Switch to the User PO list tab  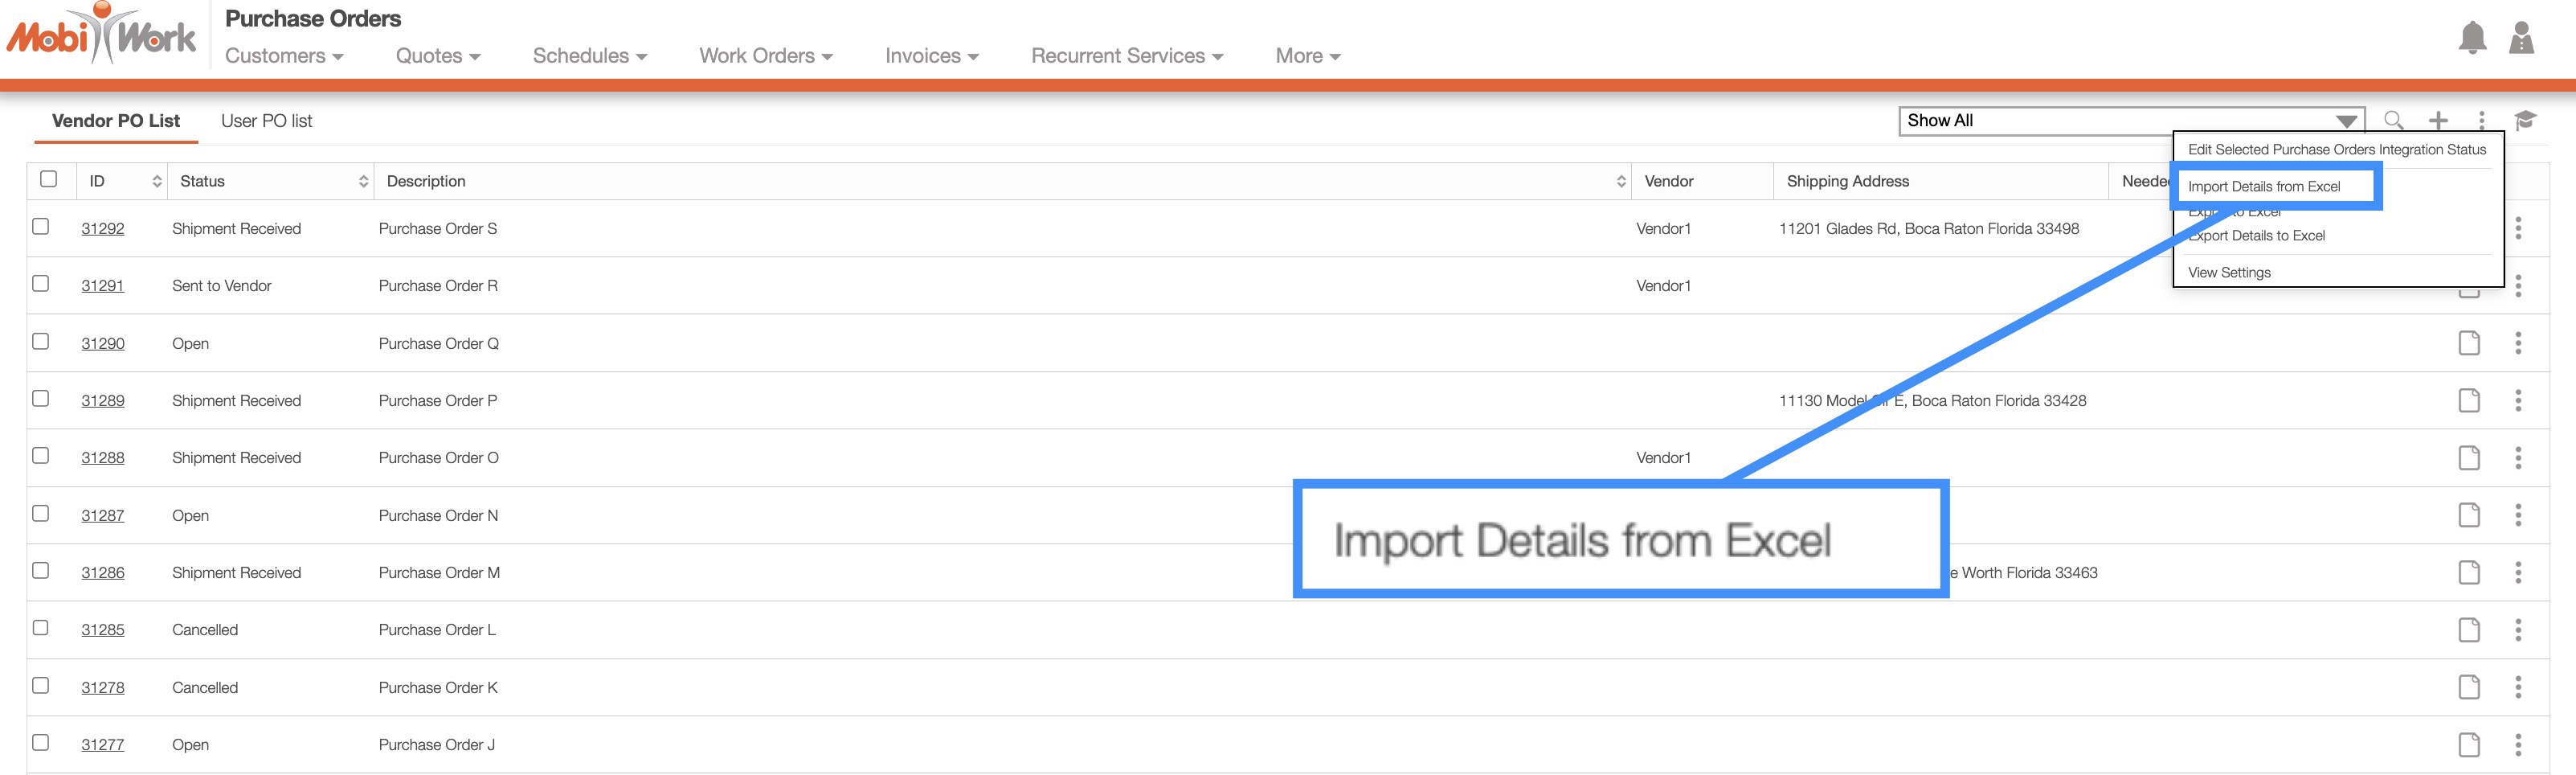(266, 121)
